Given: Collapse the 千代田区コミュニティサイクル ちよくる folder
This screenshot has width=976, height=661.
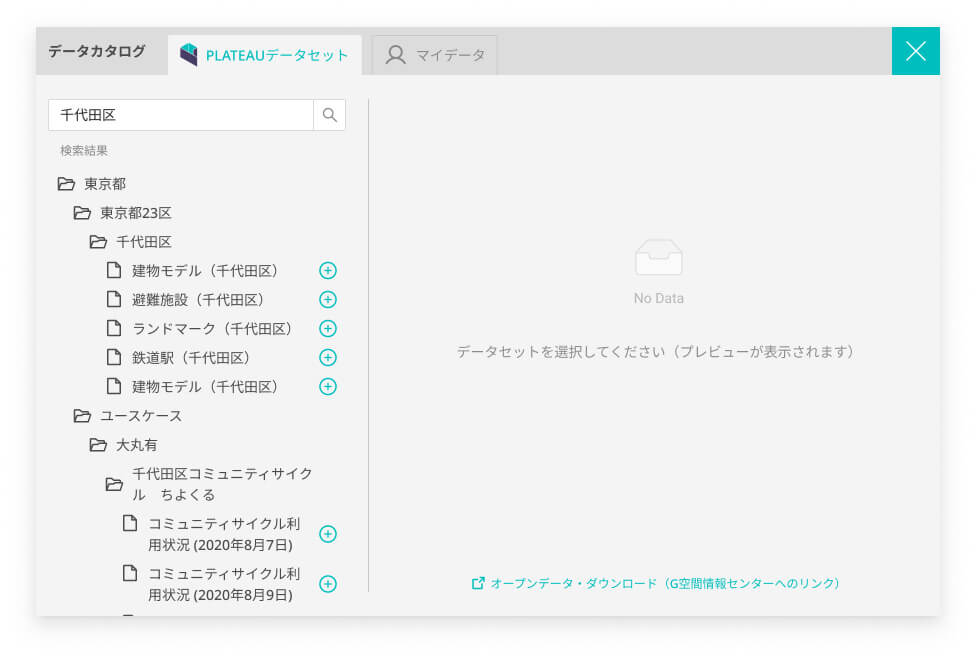Looking at the screenshot, I should tap(209, 484).
